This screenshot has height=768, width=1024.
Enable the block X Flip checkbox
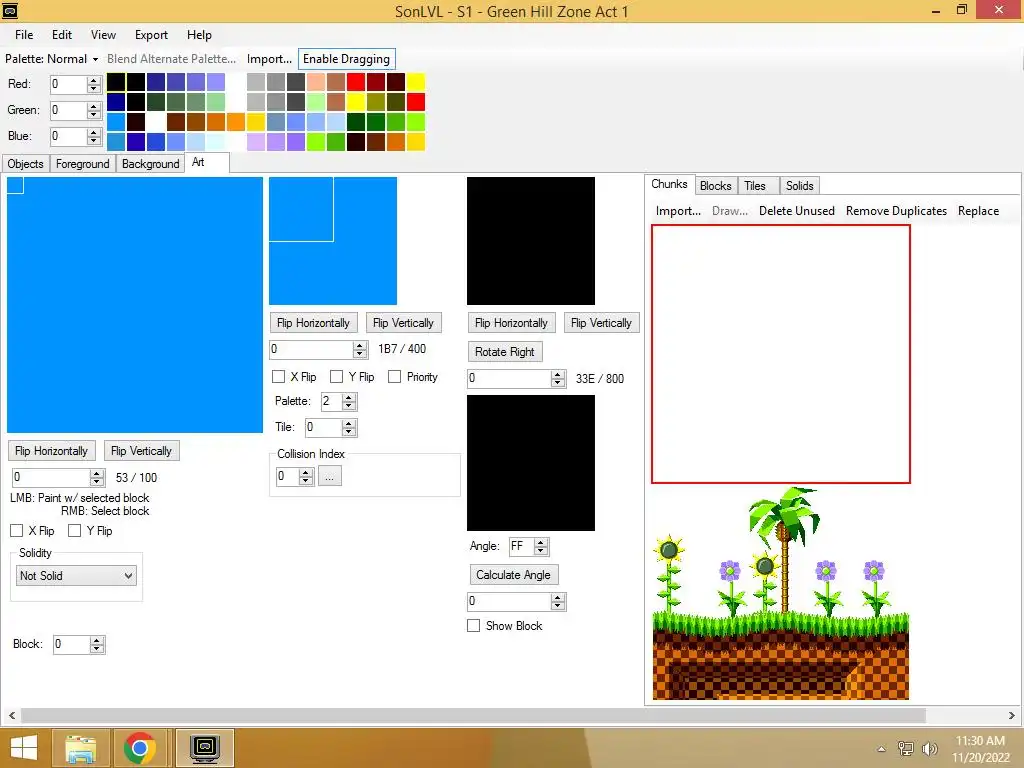[x=278, y=377]
